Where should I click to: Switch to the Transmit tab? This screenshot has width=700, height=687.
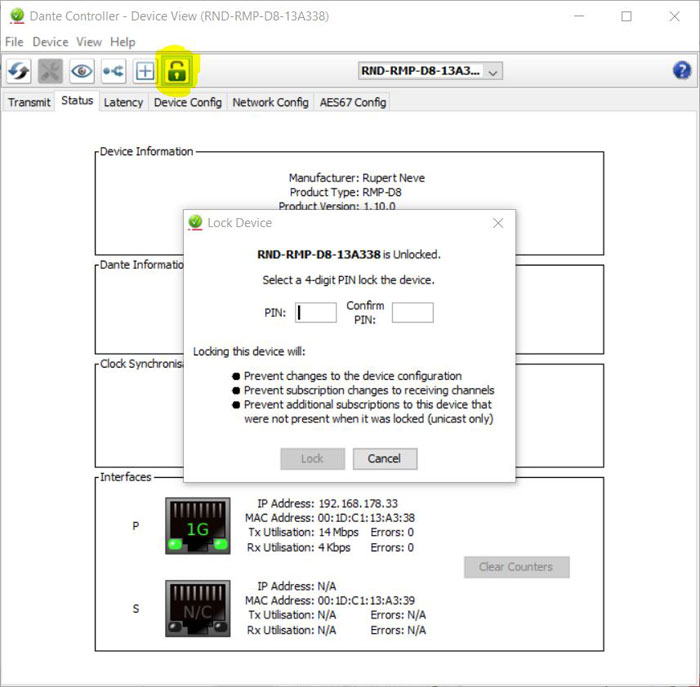[x=29, y=102]
